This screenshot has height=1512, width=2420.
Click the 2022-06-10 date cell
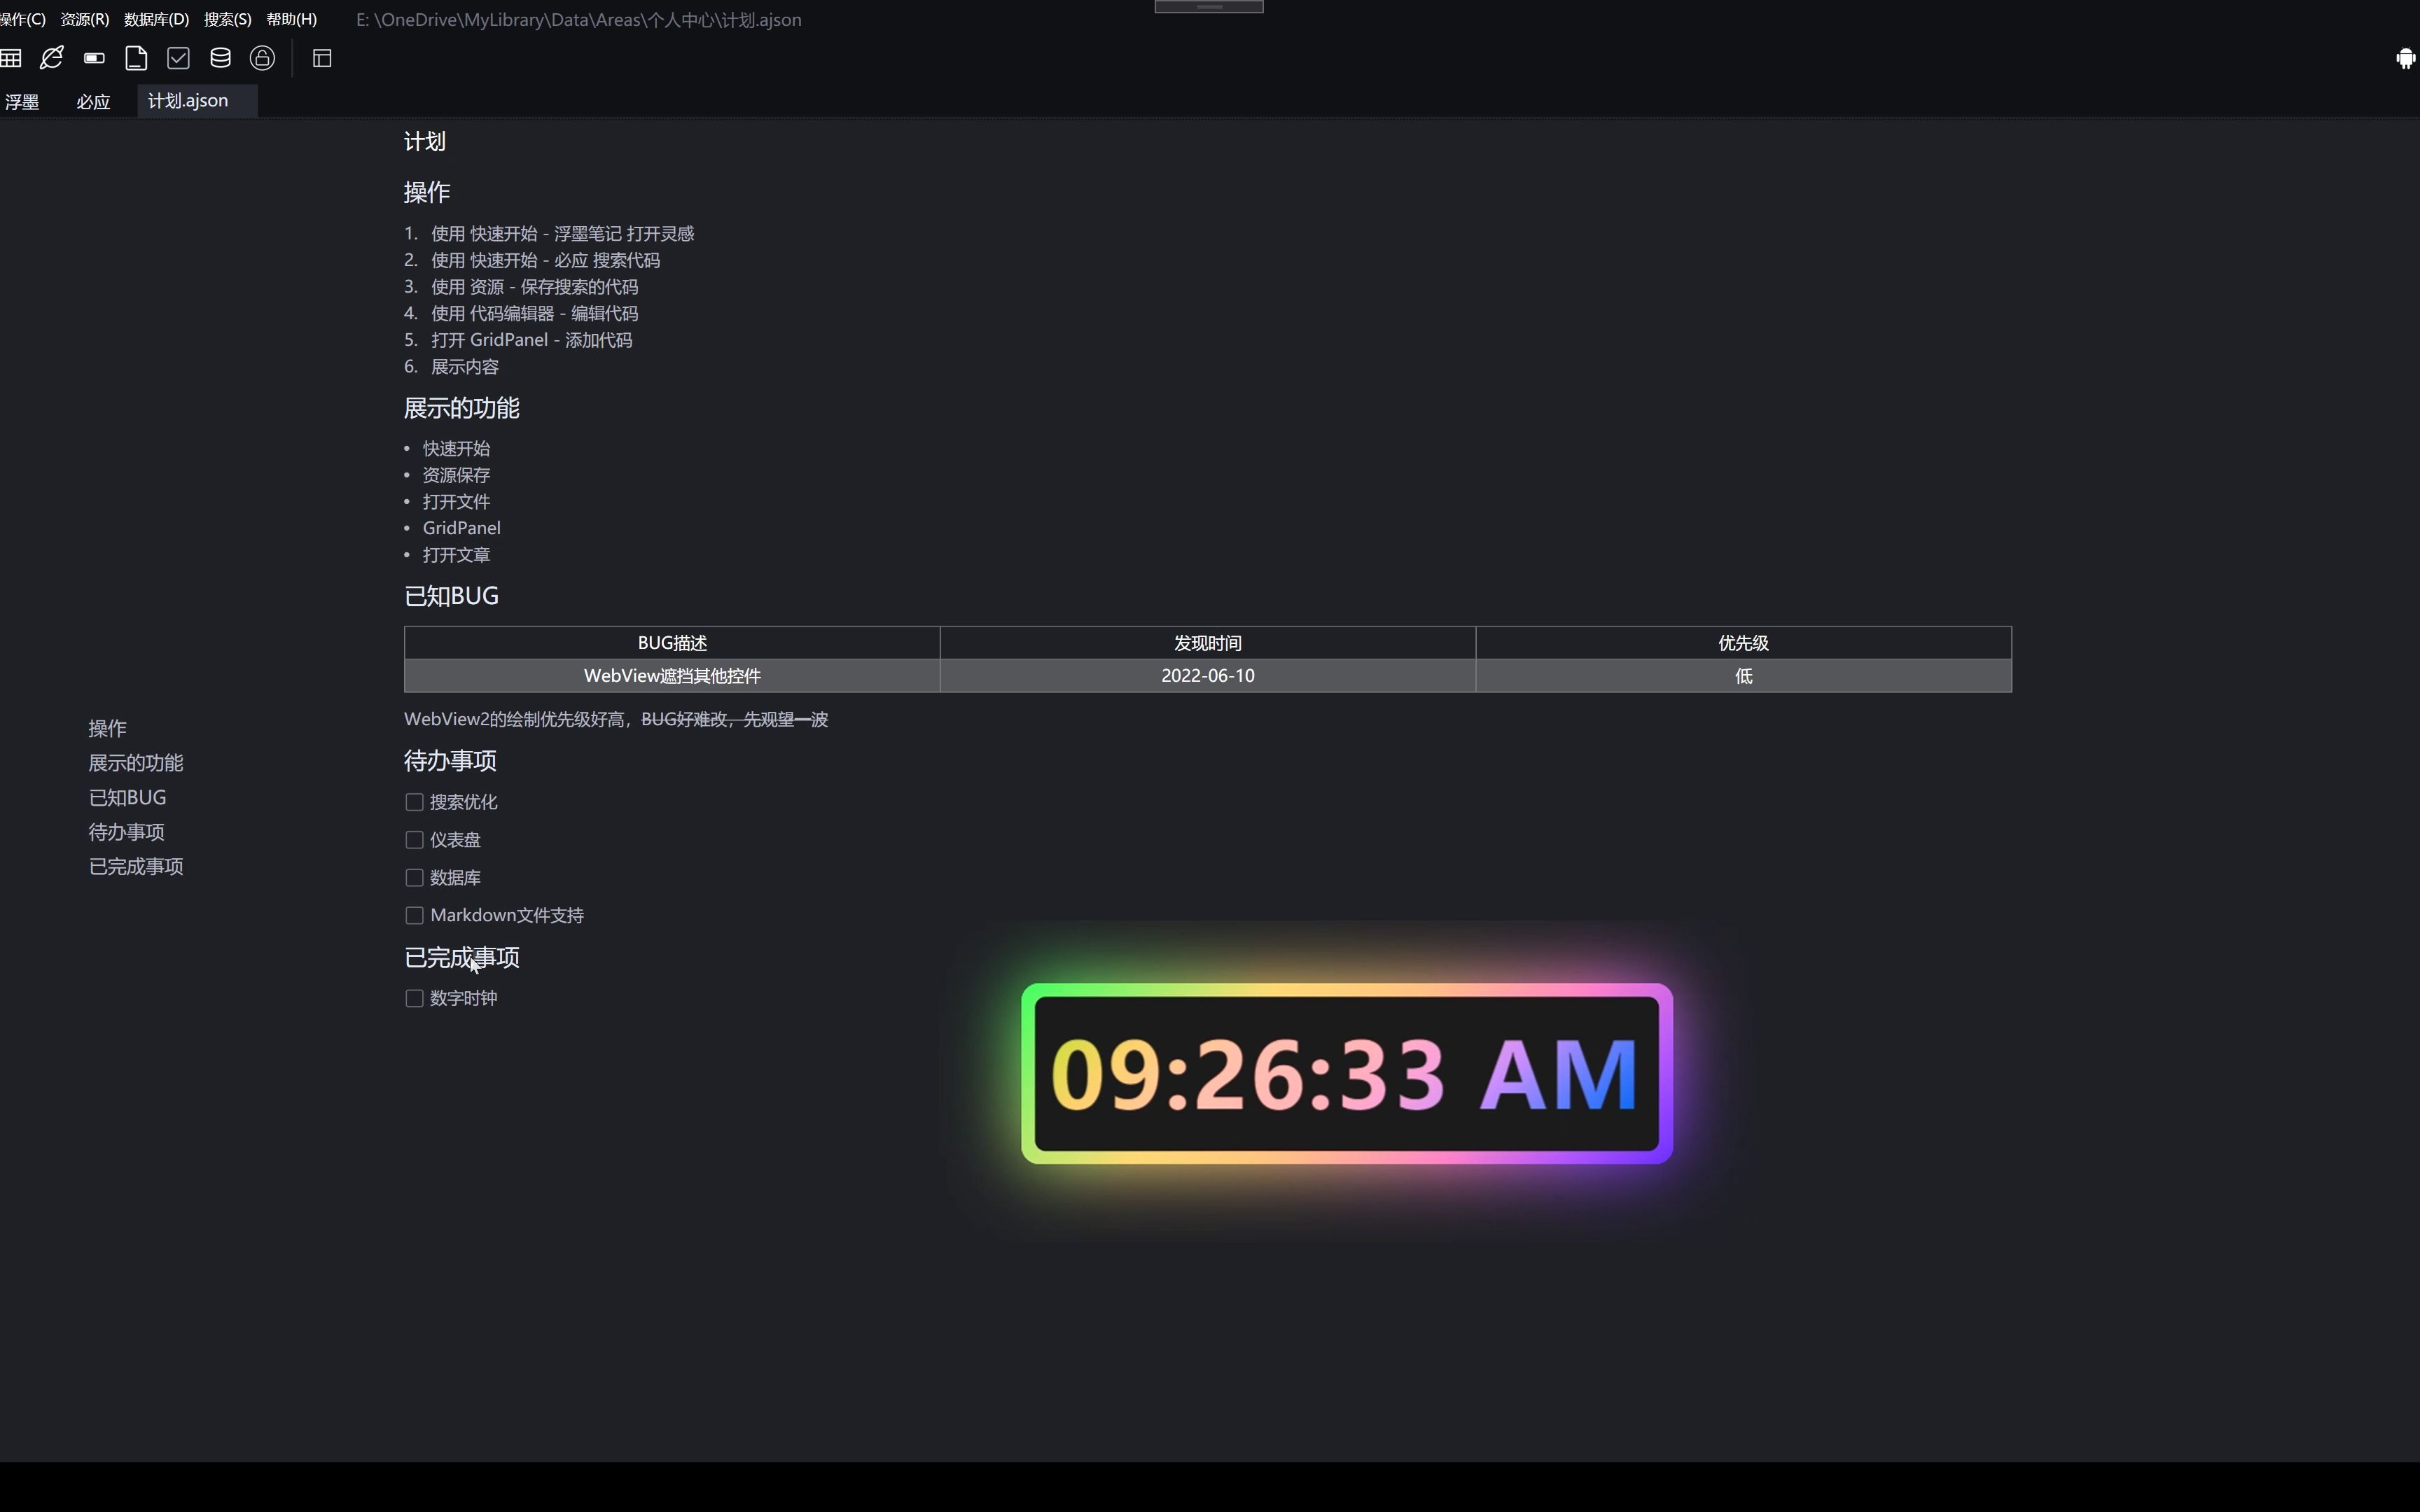[x=1208, y=676]
